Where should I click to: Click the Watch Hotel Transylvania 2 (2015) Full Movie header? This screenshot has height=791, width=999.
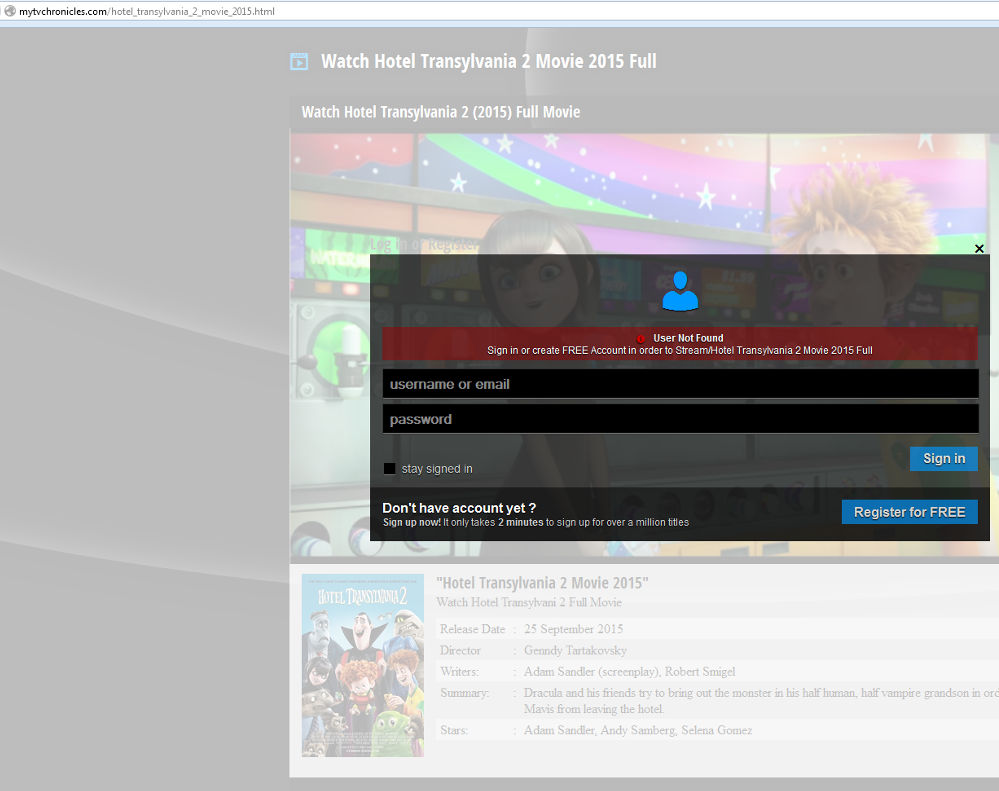point(441,112)
